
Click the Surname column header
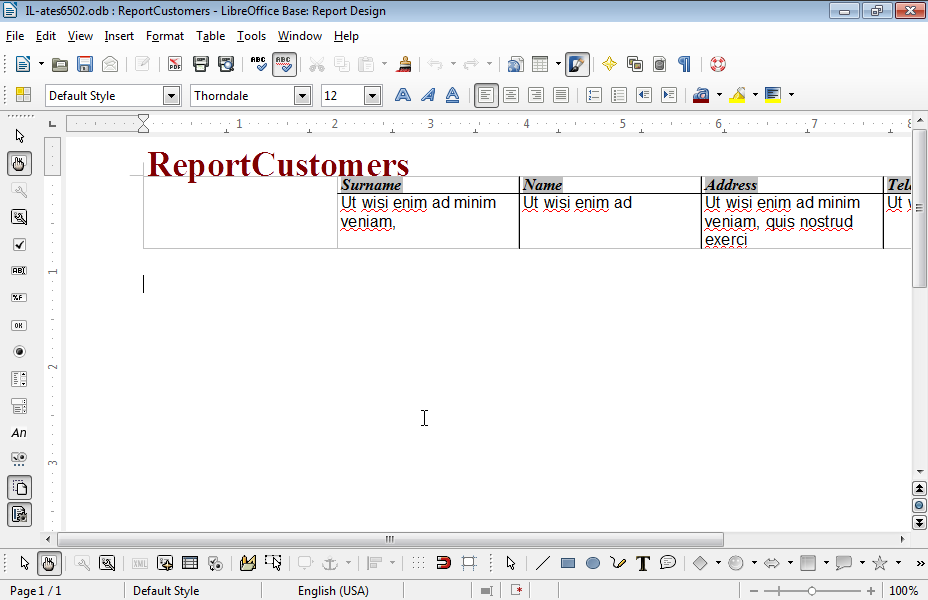(x=371, y=185)
